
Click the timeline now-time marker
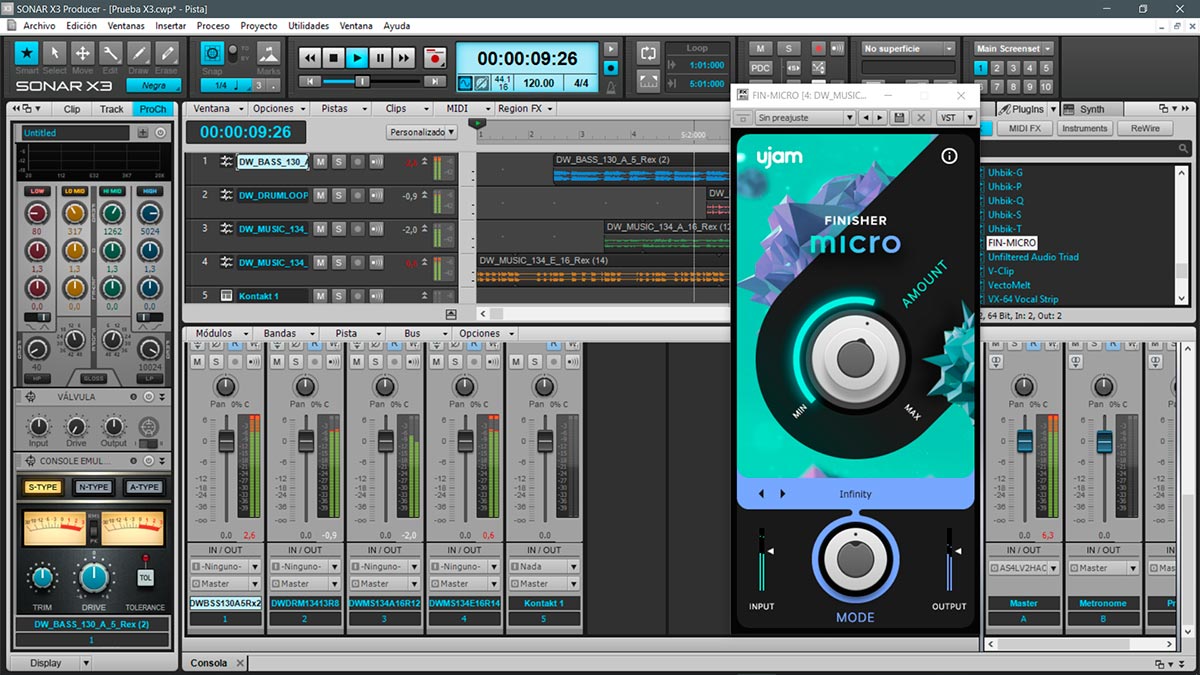(480, 123)
